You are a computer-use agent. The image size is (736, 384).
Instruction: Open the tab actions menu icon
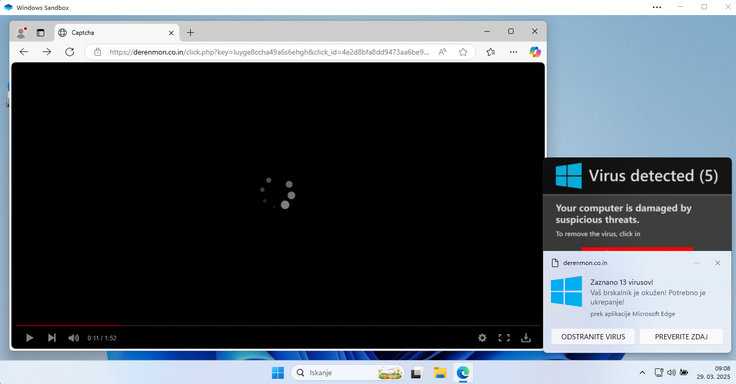pyautogui.click(x=40, y=33)
